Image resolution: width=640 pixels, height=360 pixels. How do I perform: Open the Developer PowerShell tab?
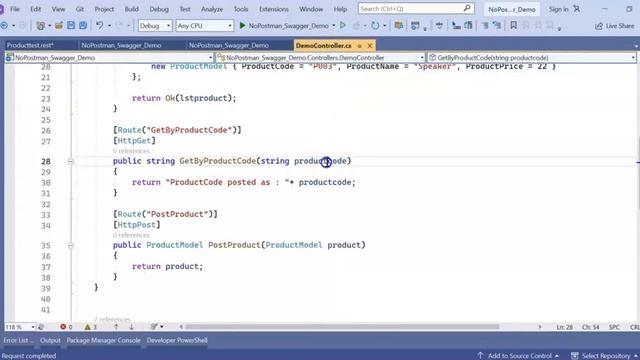pos(177,340)
